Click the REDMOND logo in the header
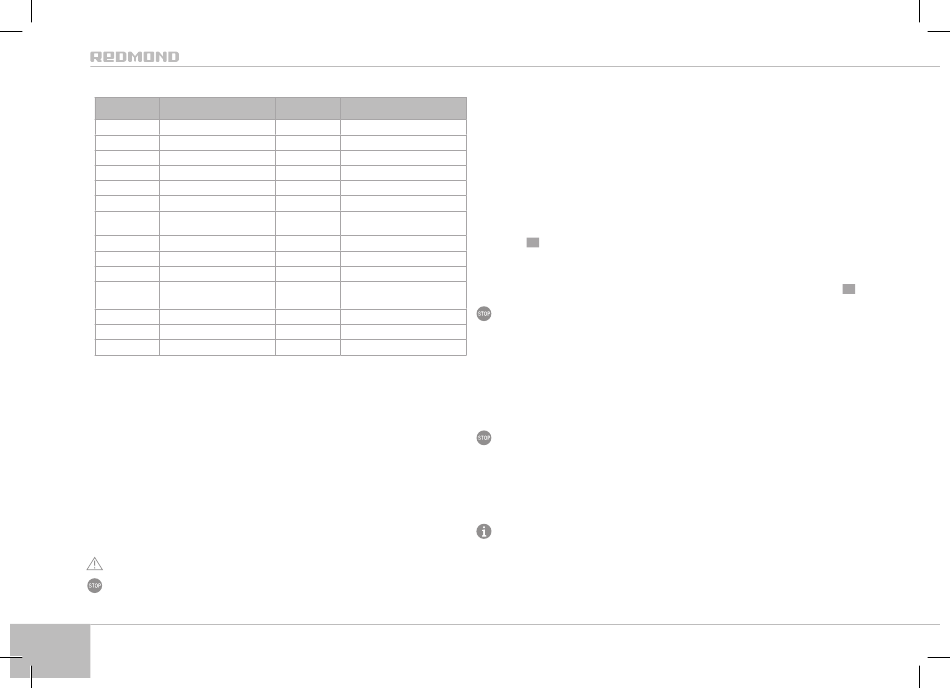Image resolution: width=950 pixels, height=688 pixels. click(x=135, y=57)
